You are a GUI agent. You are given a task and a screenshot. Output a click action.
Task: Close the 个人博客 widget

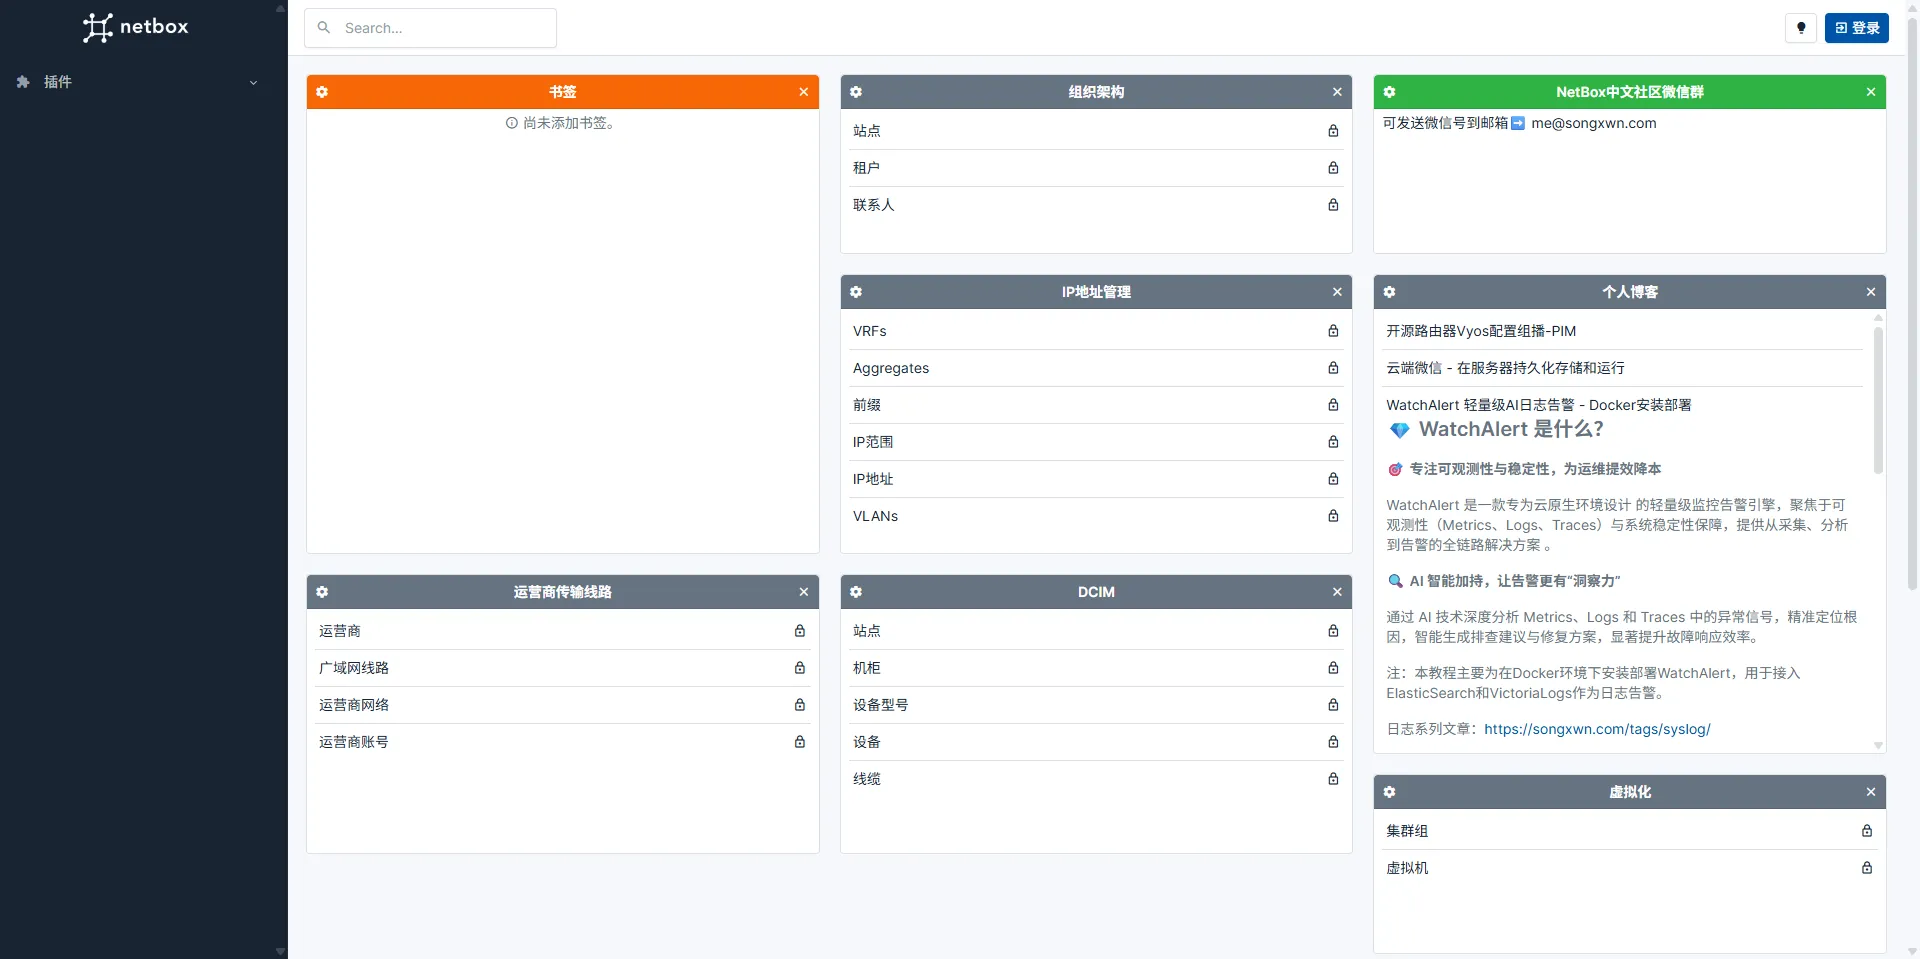click(1871, 292)
